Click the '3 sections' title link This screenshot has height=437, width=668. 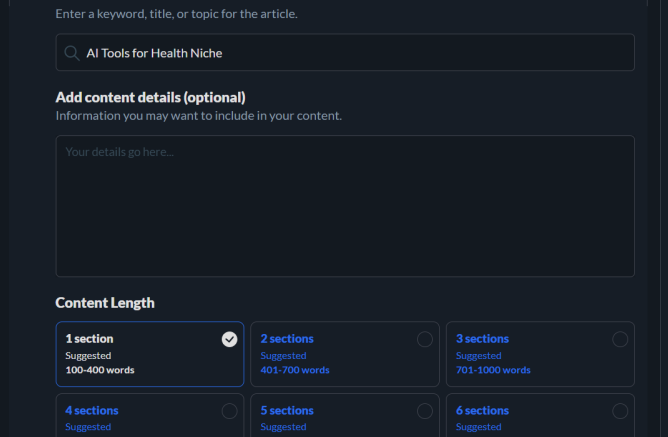click(x=482, y=339)
